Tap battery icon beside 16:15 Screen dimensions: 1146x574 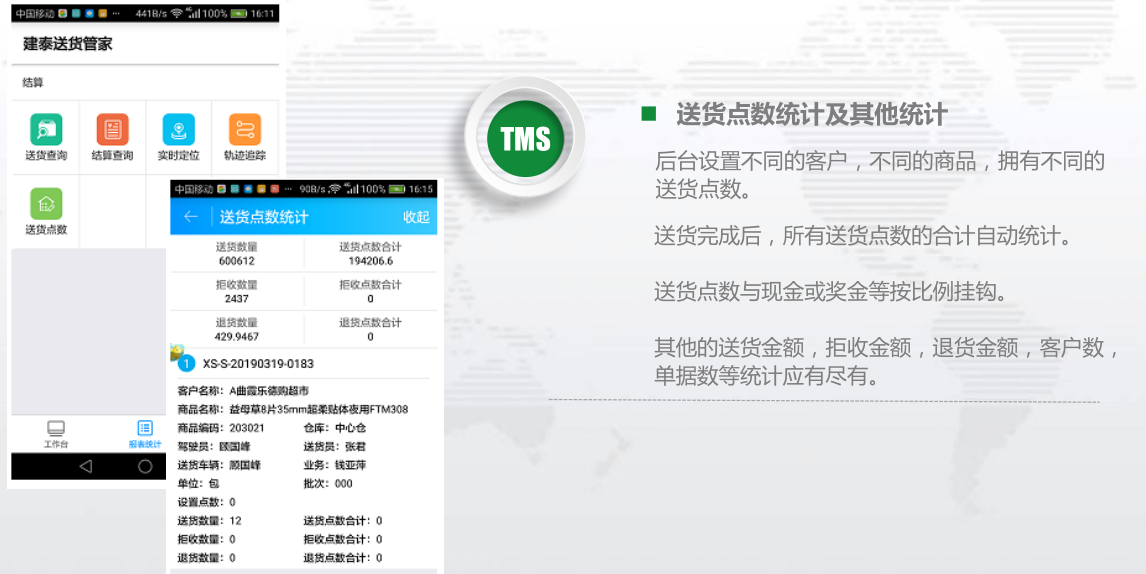click(x=397, y=189)
